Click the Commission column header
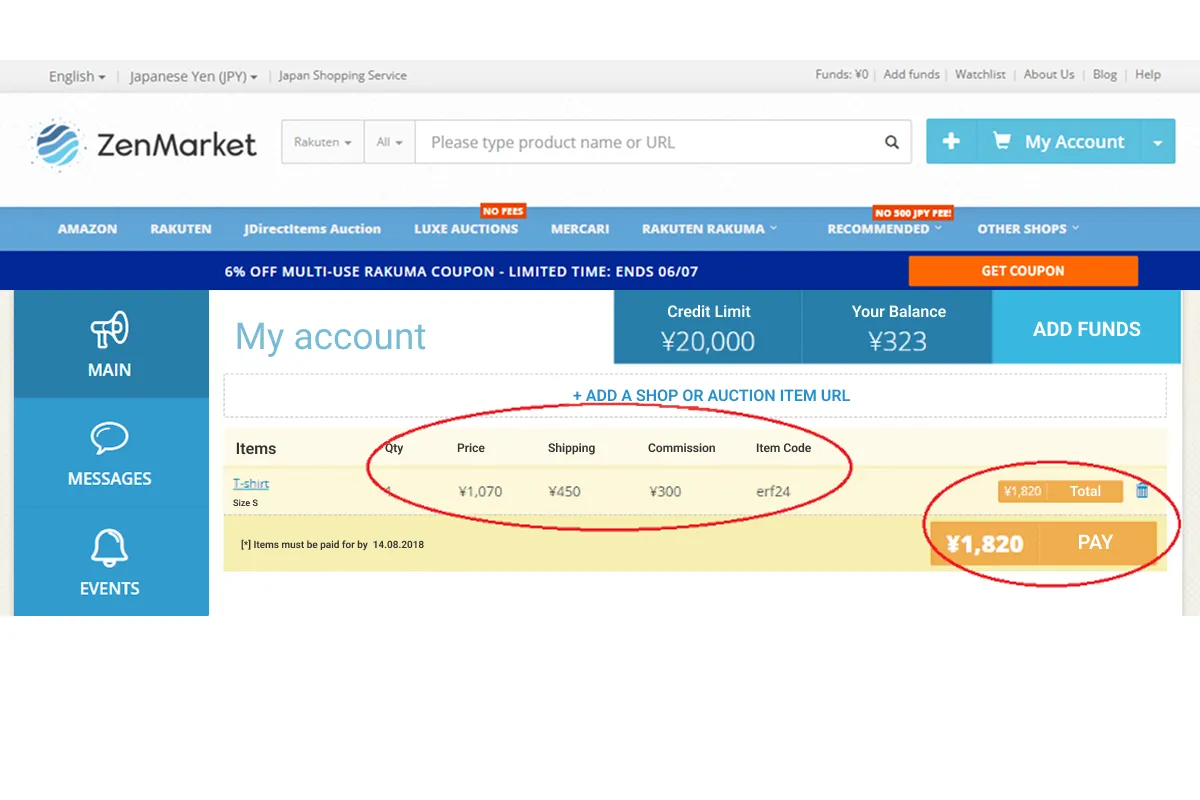The width and height of the screenshot is (1200, 800). coord(681,448)
